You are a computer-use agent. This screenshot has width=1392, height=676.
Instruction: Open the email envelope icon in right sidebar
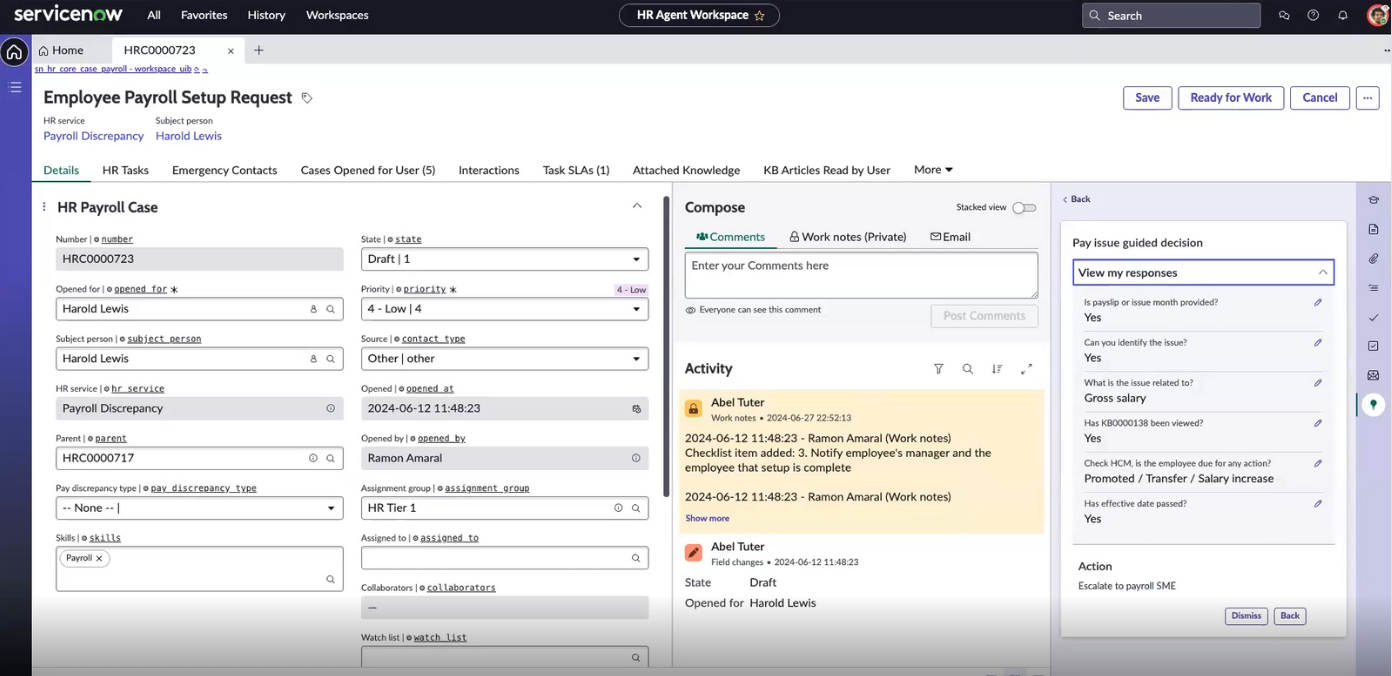coord(1374,375)
